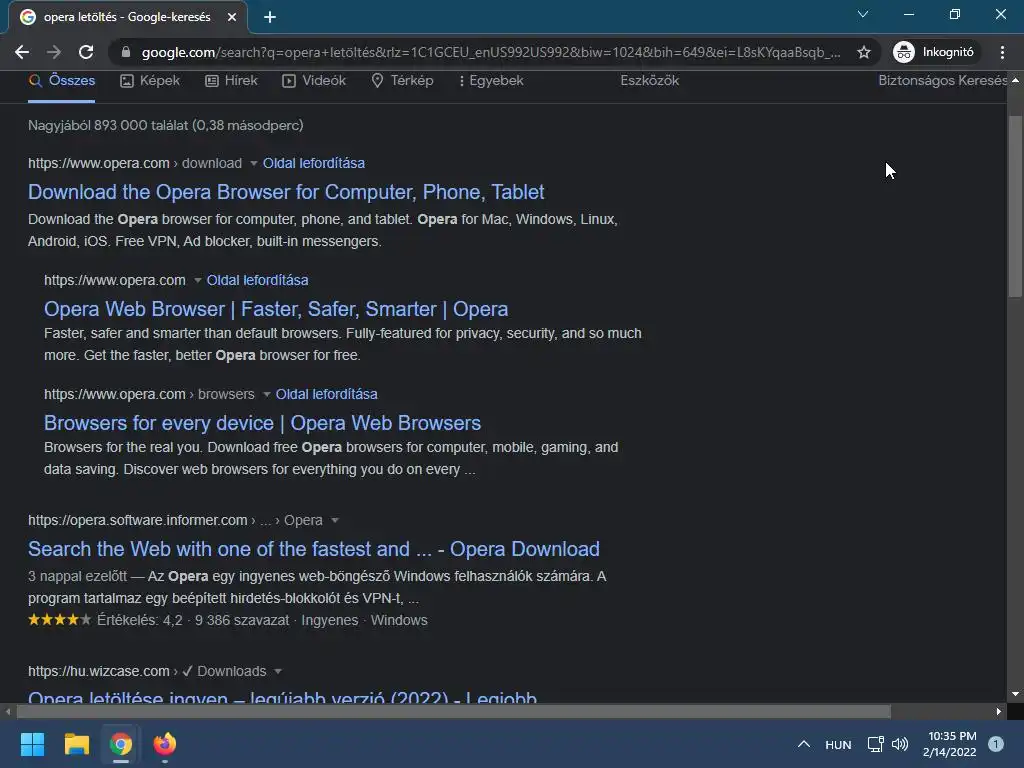1024x768 pixels.
Task: Expand arrow next to opera.software.informer.com
Action: pyautogui.click(x=335, y=520)
